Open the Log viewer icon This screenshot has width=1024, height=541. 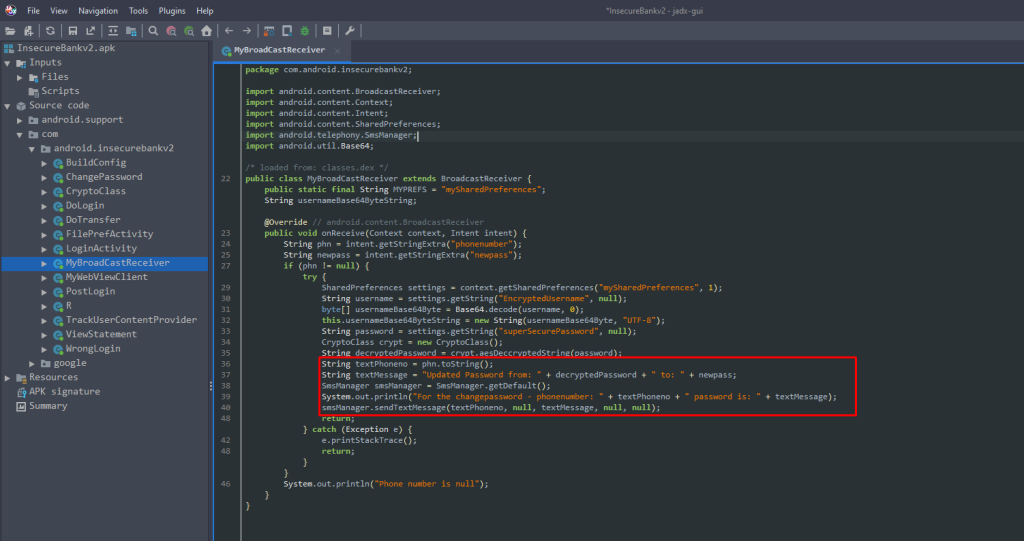pos(327,31)
